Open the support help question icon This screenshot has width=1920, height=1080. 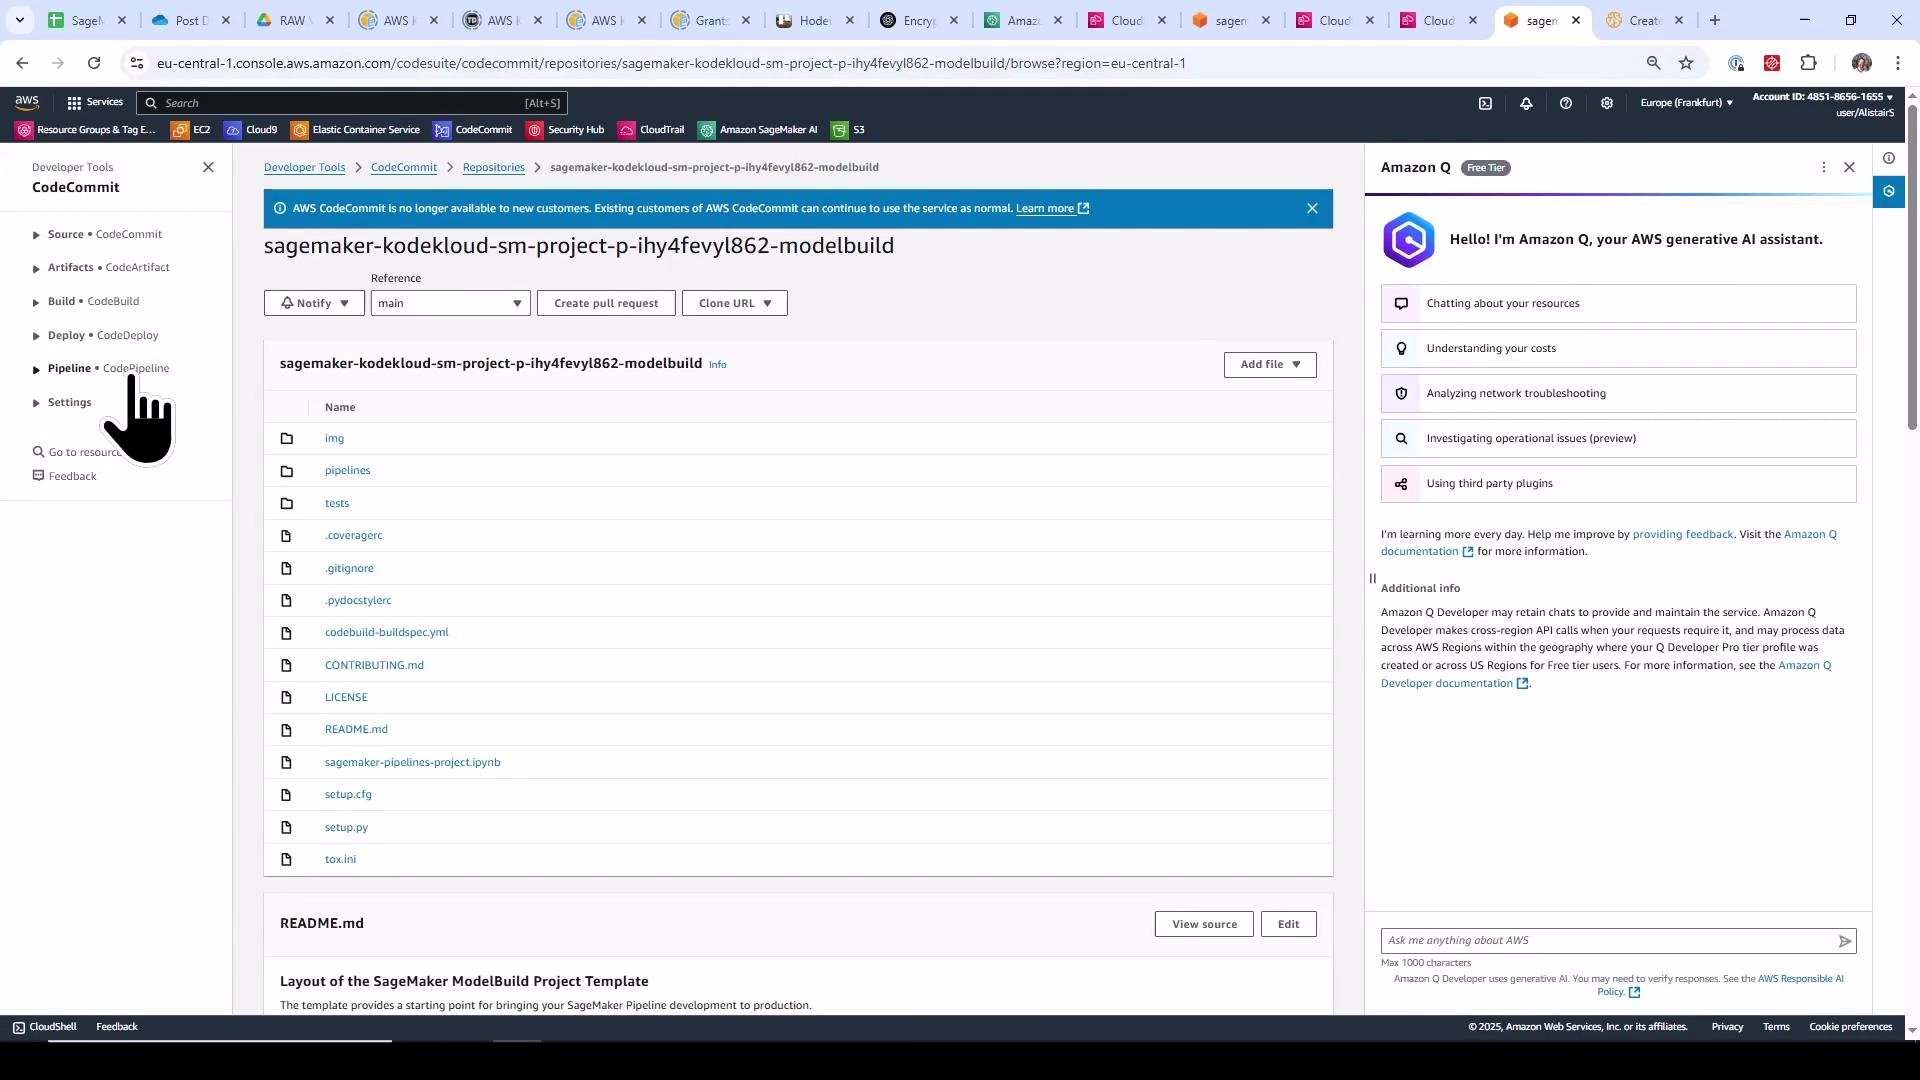click(1566, 103)
